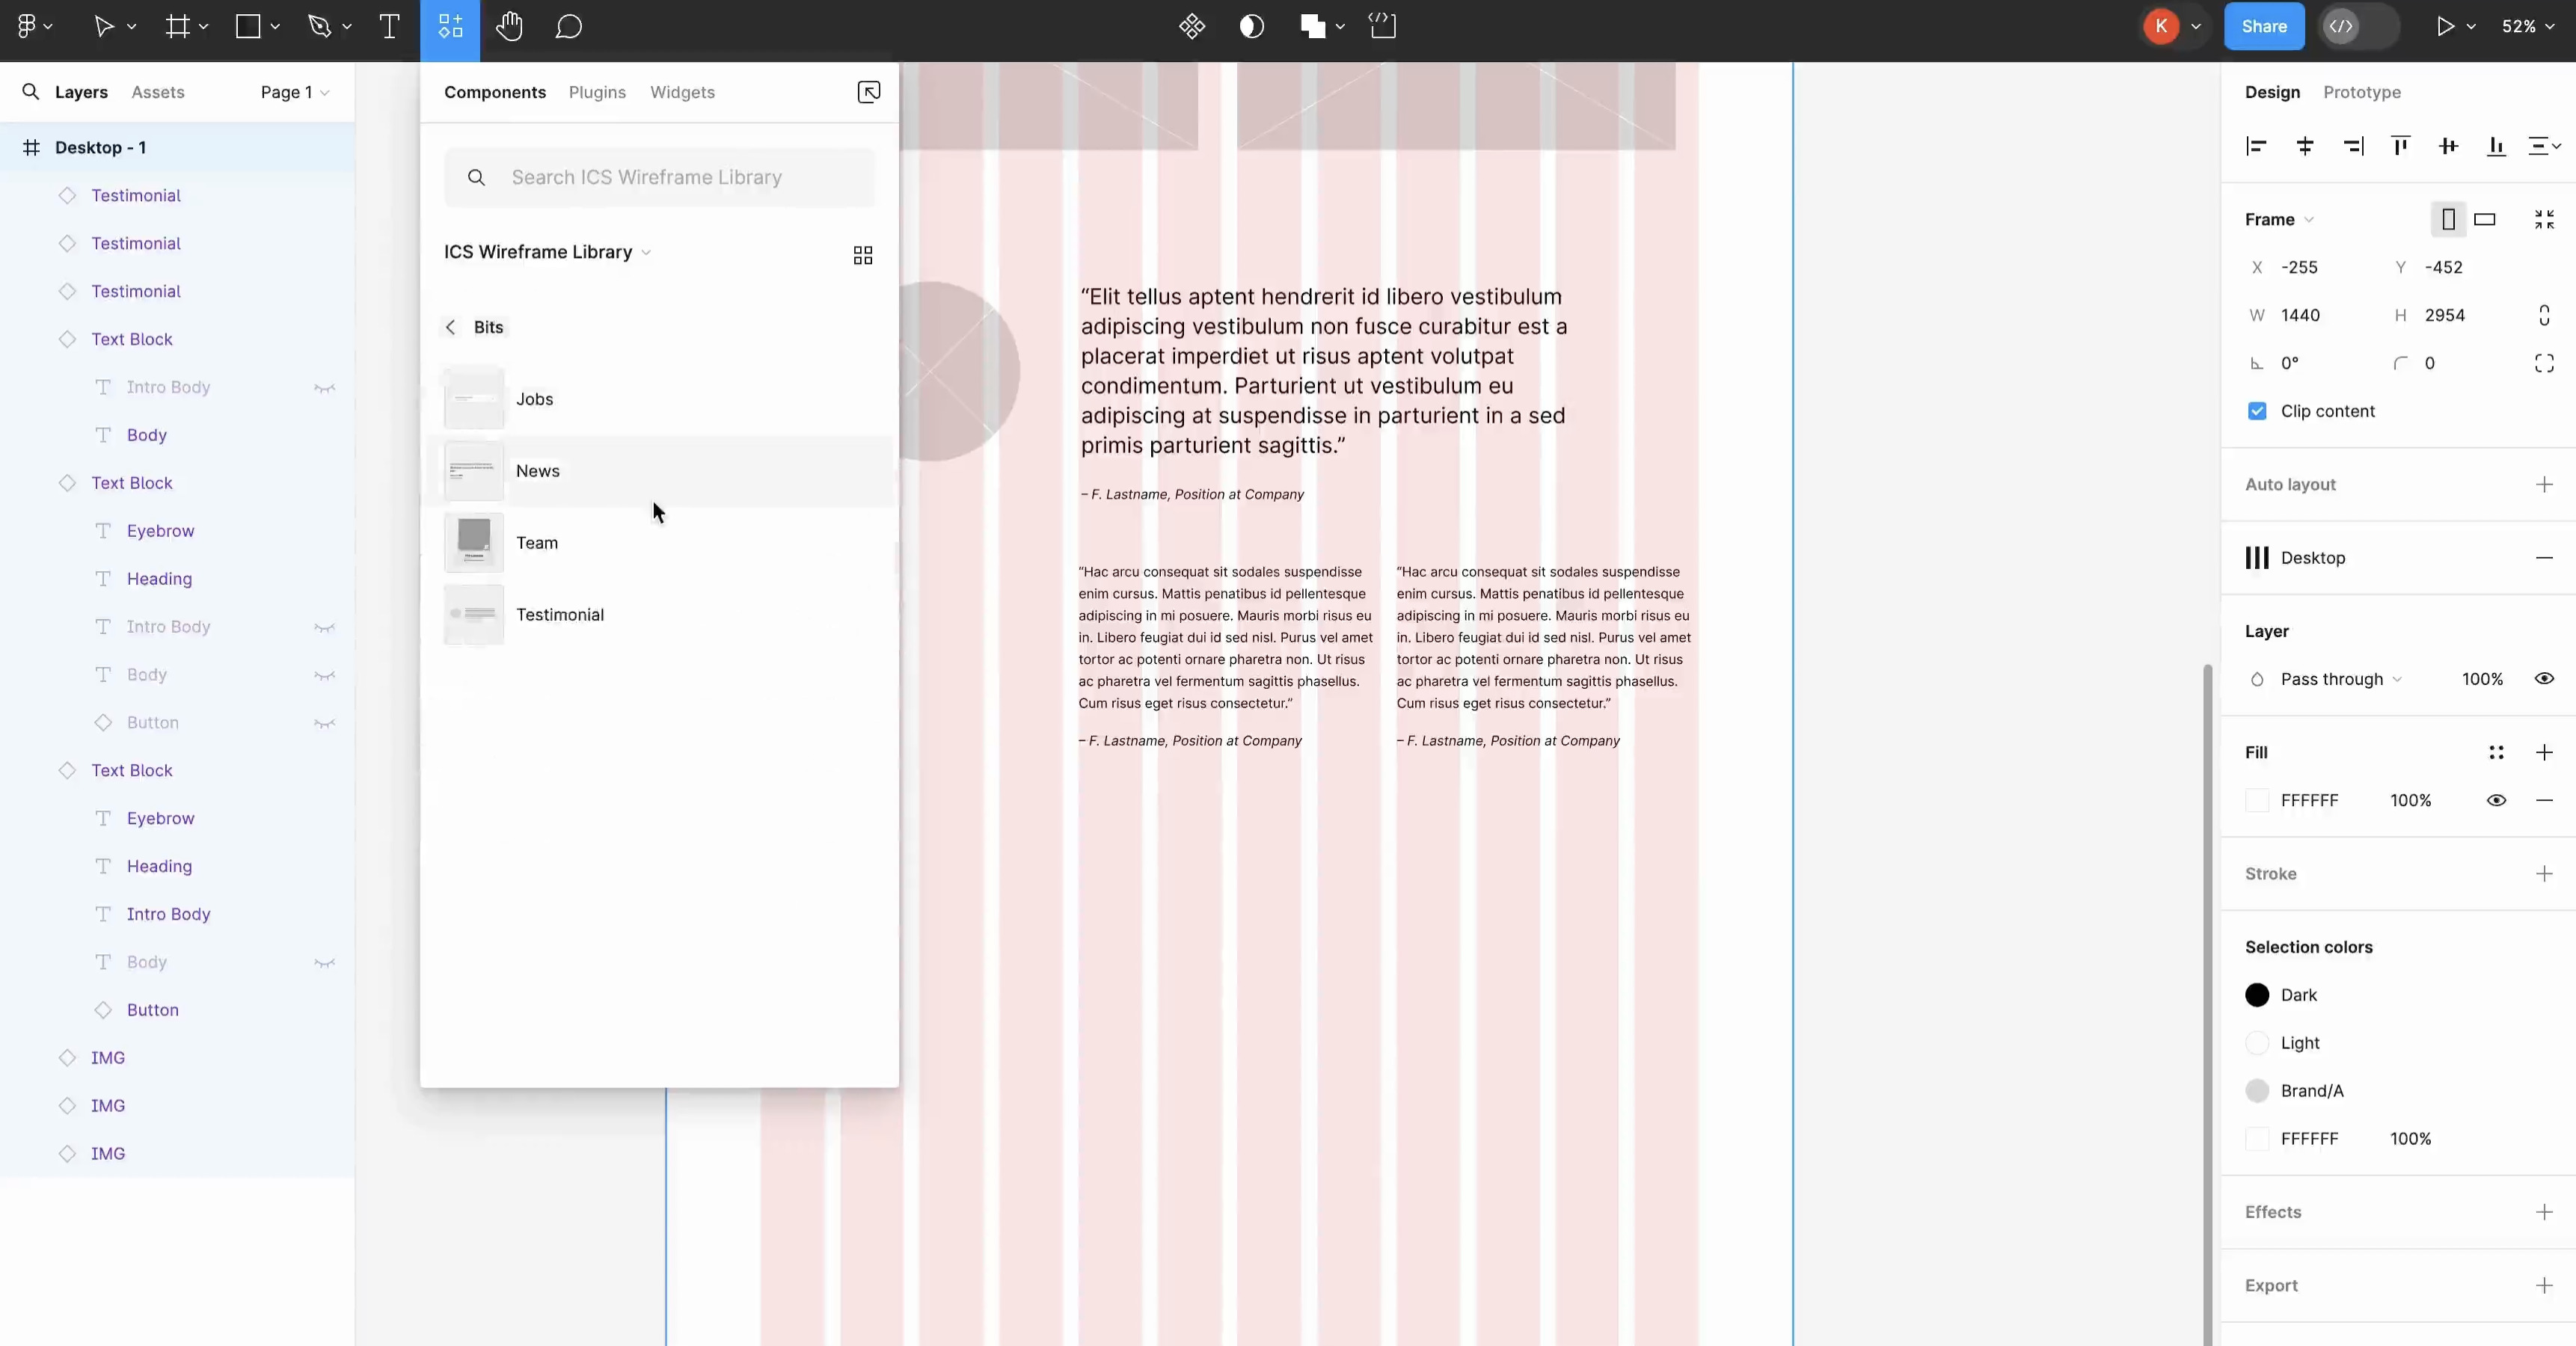Viewport: 2576px width, 1346px height.
Task: Pop out the Components panel window
Action: (868, 92)
